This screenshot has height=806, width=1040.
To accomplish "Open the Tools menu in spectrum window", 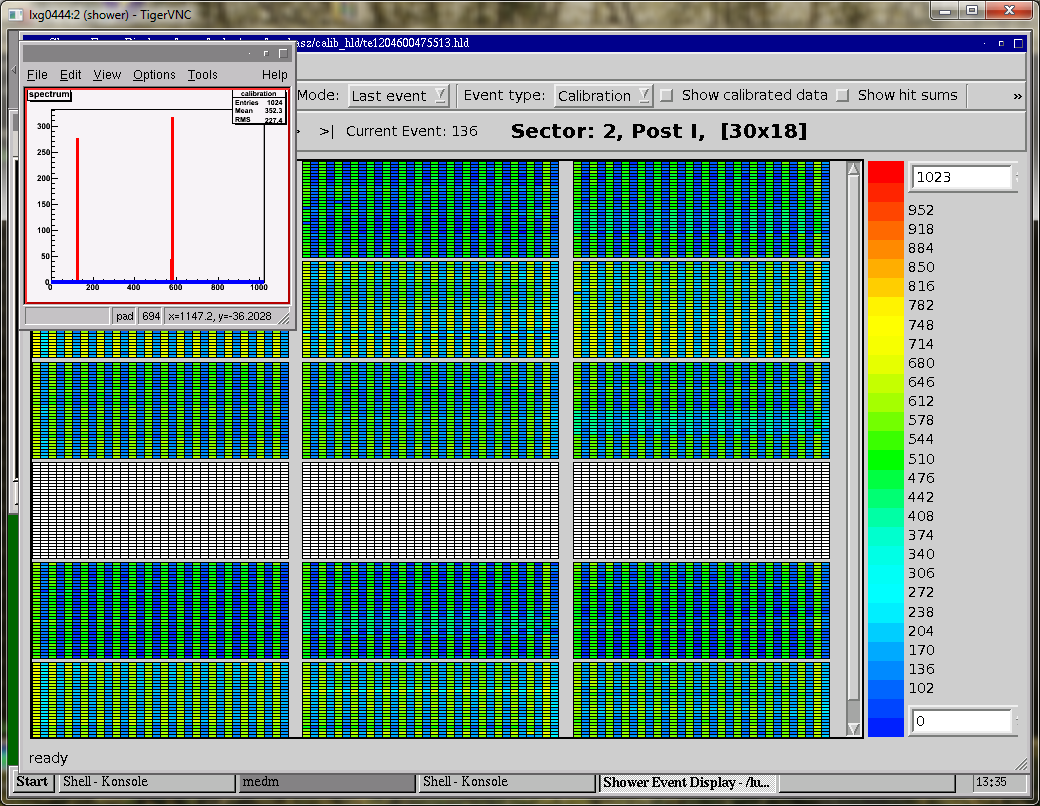I will click(x=202, y=75).
